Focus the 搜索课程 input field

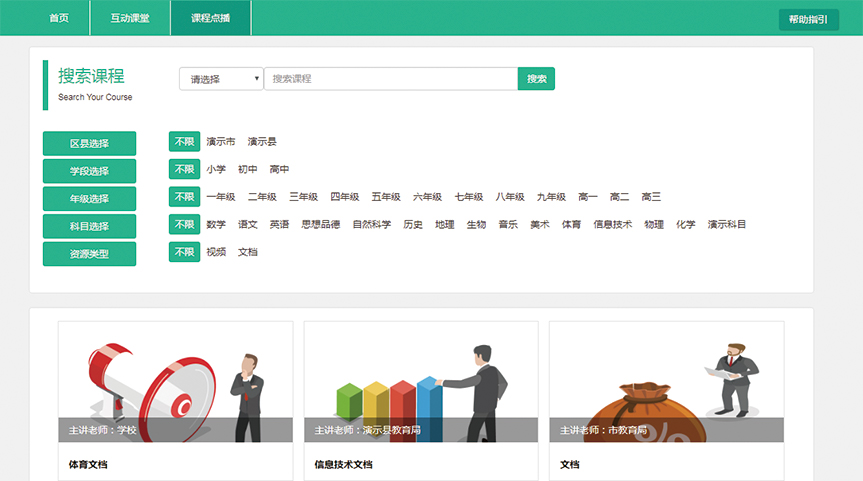(391, 79)
